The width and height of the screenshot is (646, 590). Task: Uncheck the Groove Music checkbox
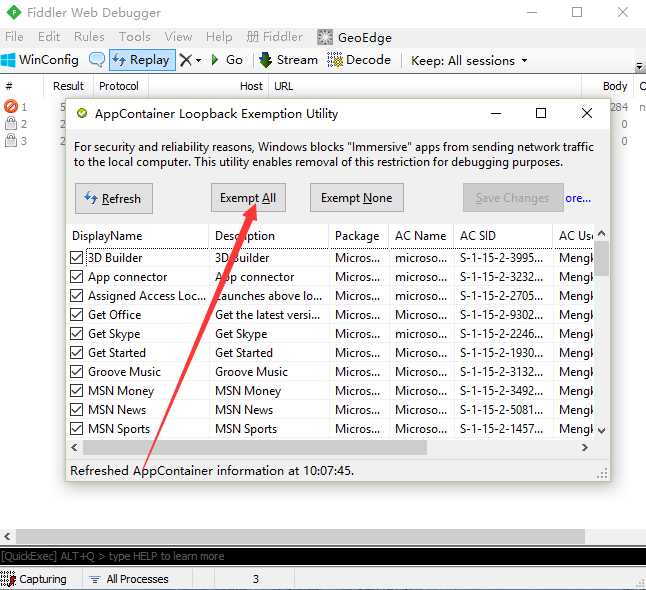click(x=76, y=371)
